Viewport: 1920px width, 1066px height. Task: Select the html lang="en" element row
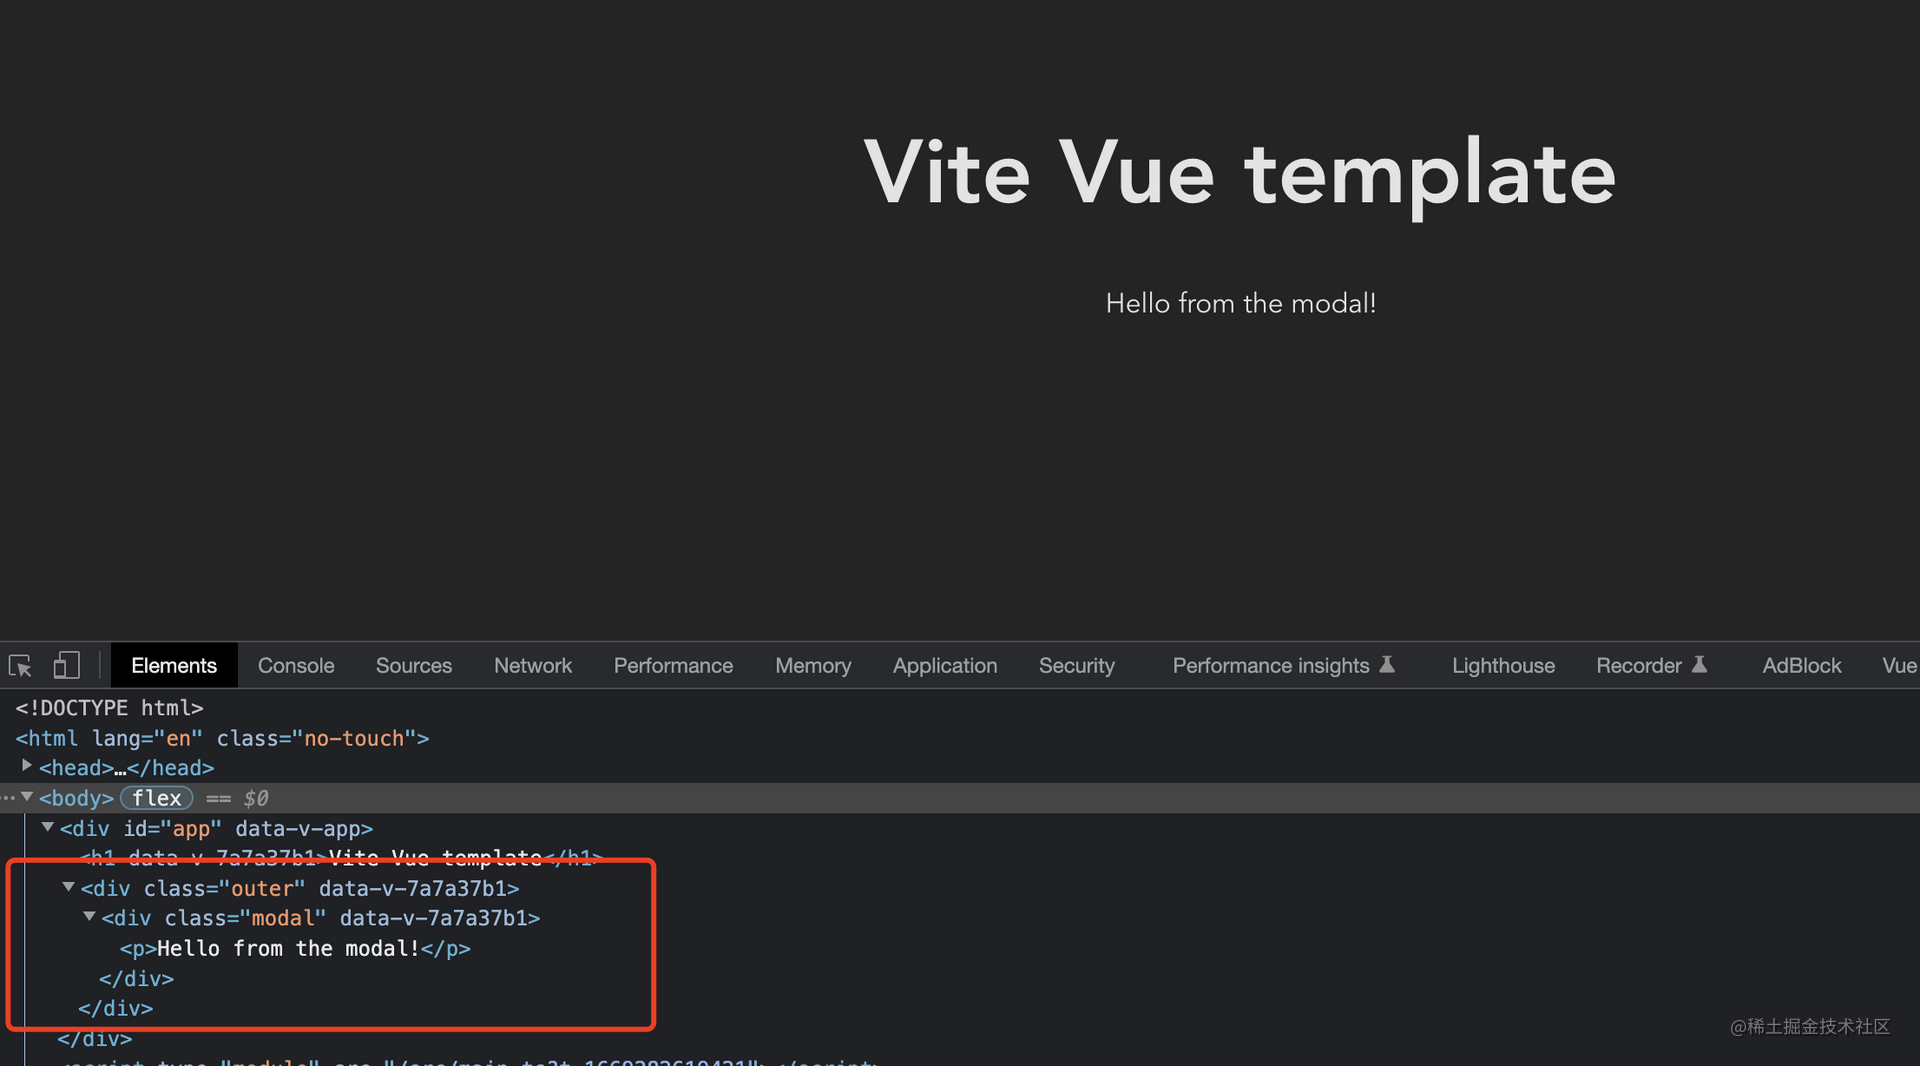coord(222,738)
